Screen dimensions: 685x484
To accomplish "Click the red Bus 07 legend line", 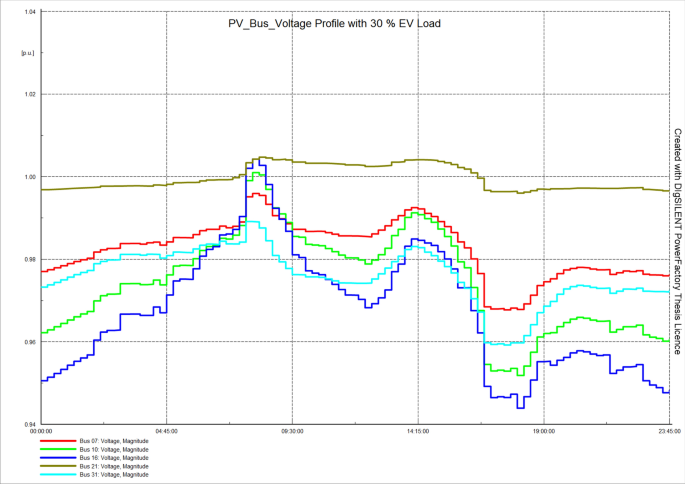I will (58, 440).
